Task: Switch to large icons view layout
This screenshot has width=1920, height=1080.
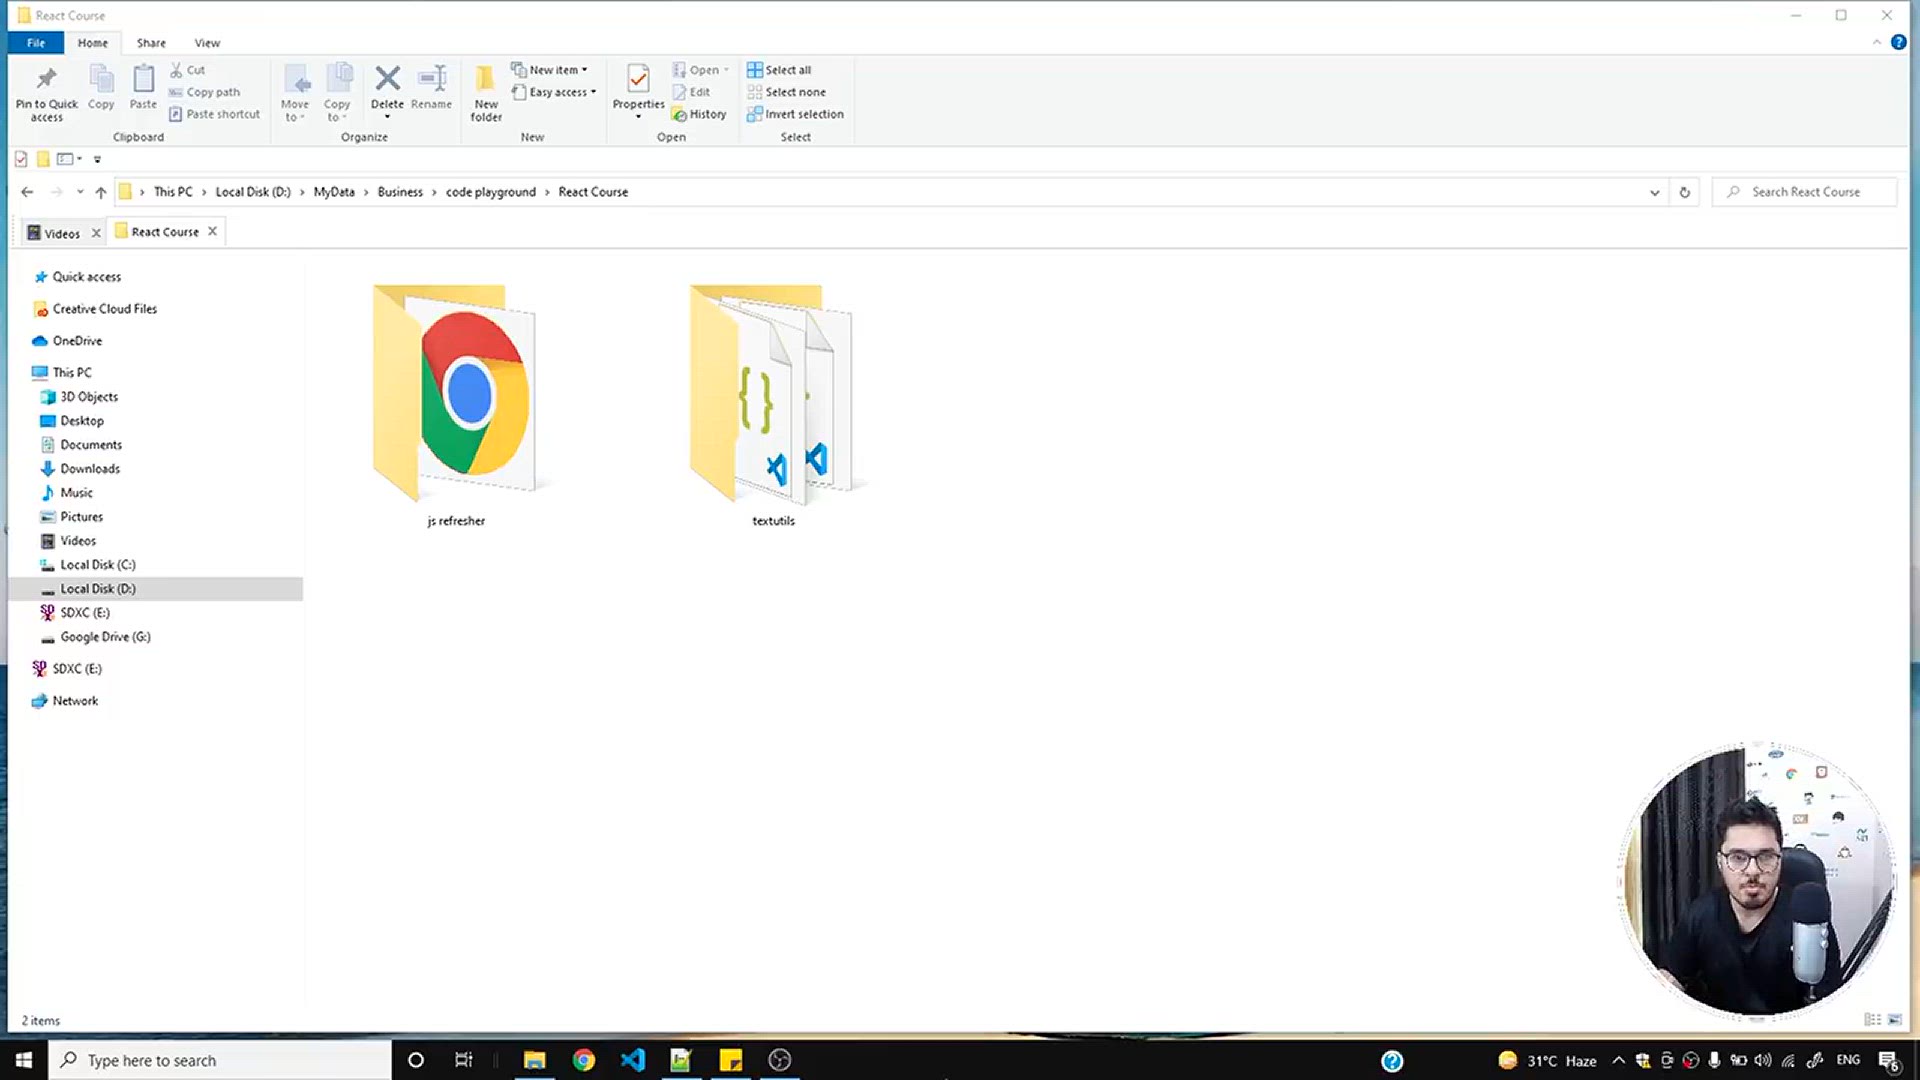Action: pyautogui.click(x=1895, y=1020)
